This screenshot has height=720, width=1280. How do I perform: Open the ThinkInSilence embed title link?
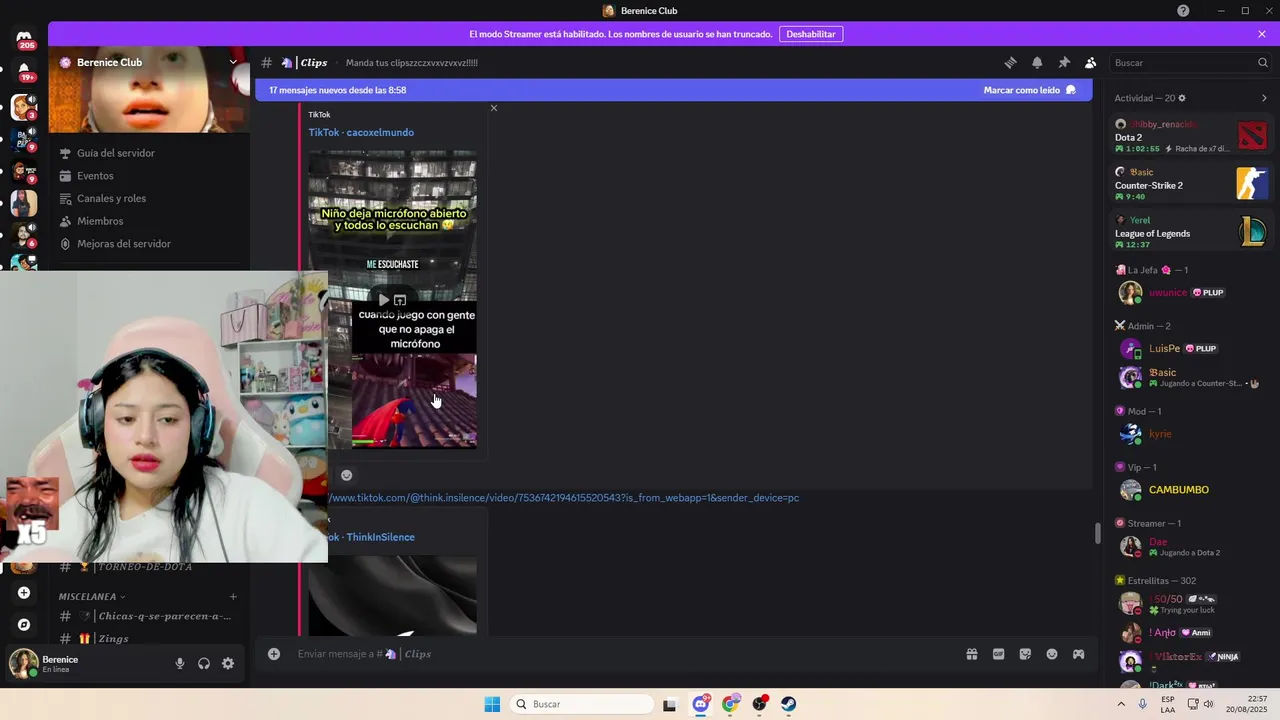click(x=371, y=537)
